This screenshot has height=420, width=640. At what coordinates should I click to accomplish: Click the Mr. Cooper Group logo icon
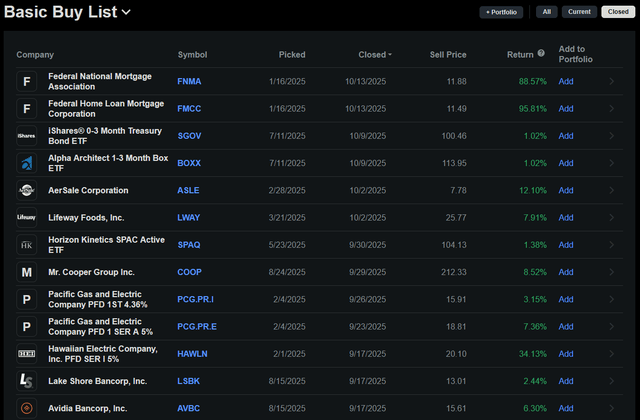pos(27,272)
